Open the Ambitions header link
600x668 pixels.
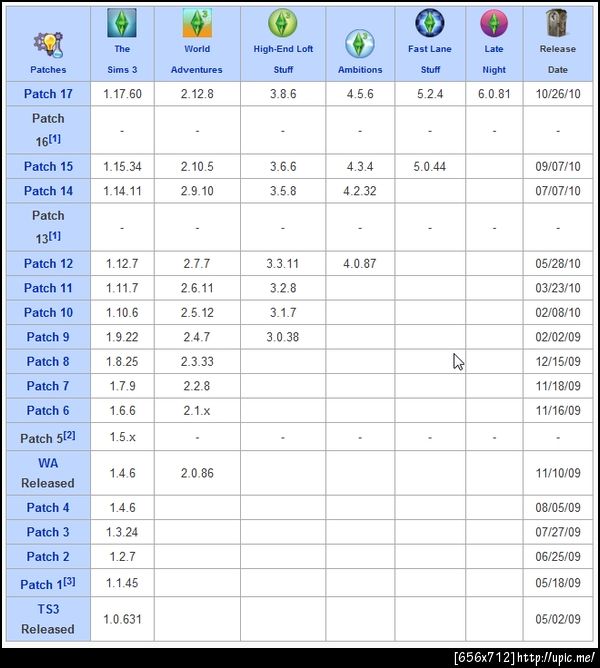pos(360,70)
